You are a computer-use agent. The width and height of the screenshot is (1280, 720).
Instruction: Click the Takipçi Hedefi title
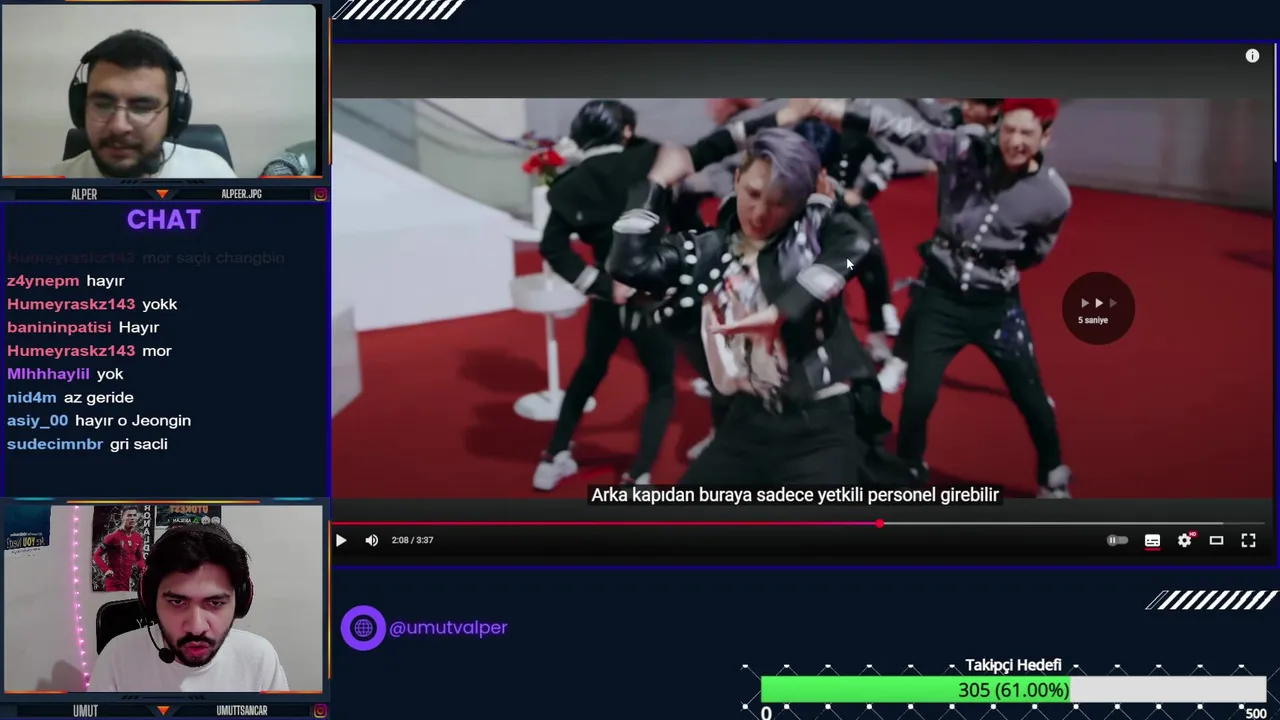(1013, 665)
